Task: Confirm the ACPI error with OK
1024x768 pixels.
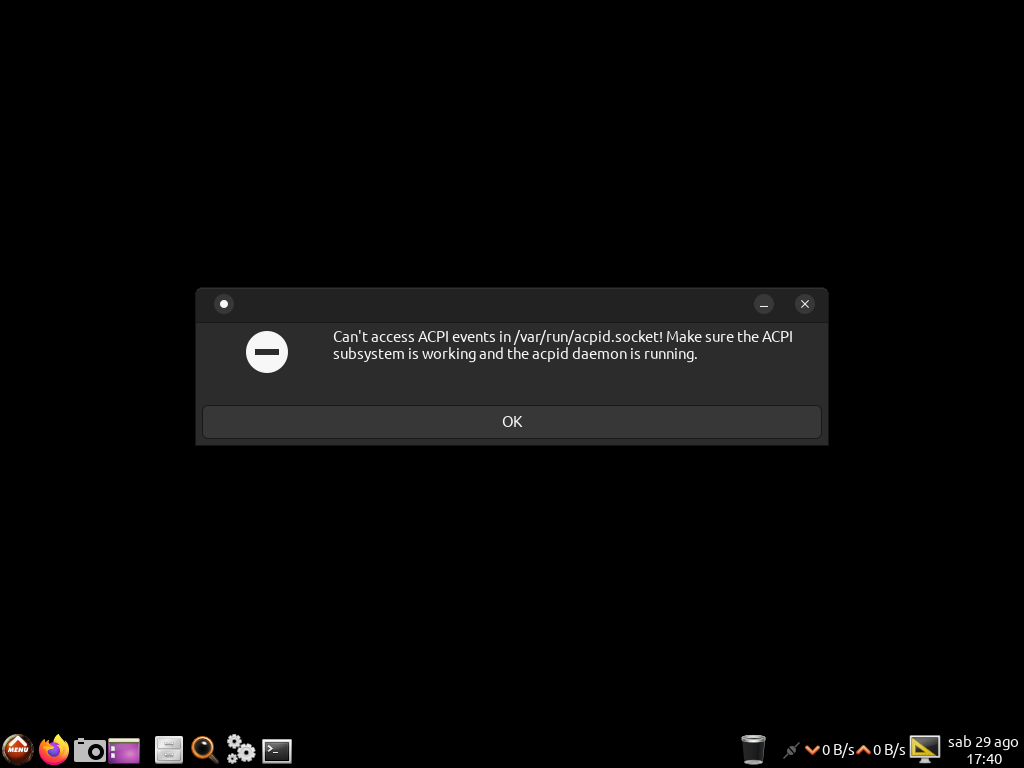Action: pos(511,422)
